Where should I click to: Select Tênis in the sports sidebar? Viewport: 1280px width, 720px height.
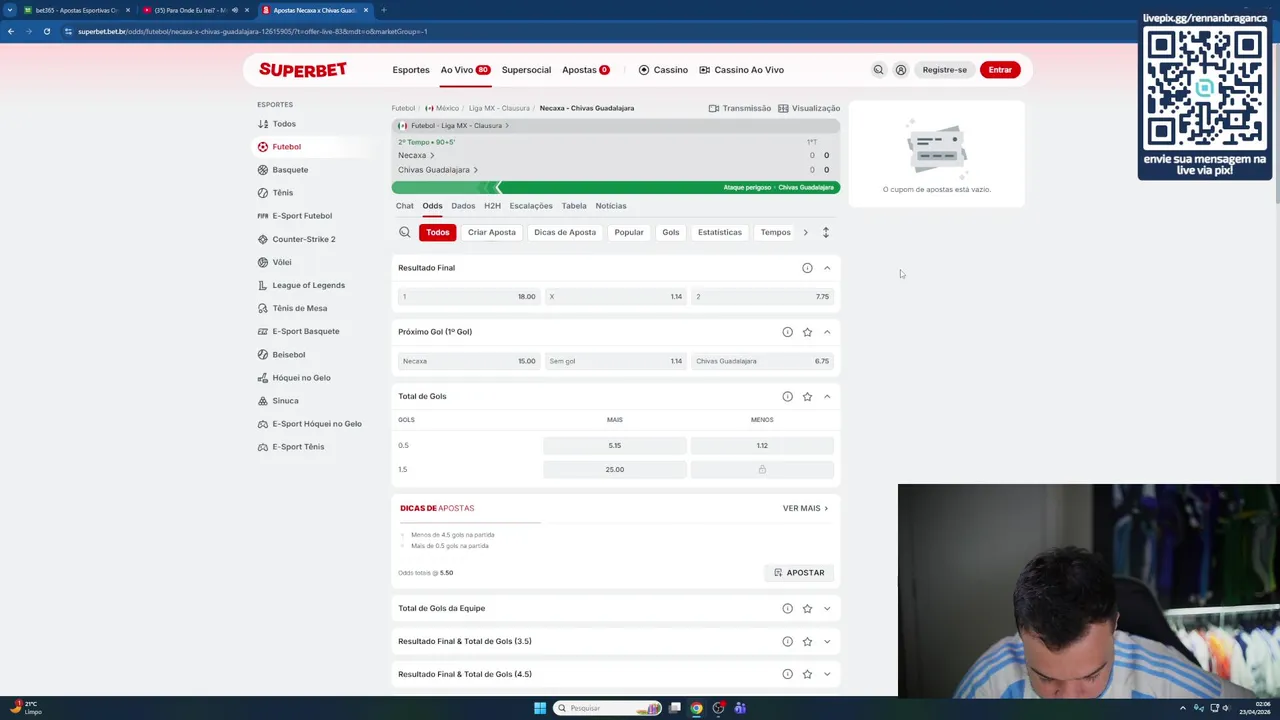[x=283, y=193]
